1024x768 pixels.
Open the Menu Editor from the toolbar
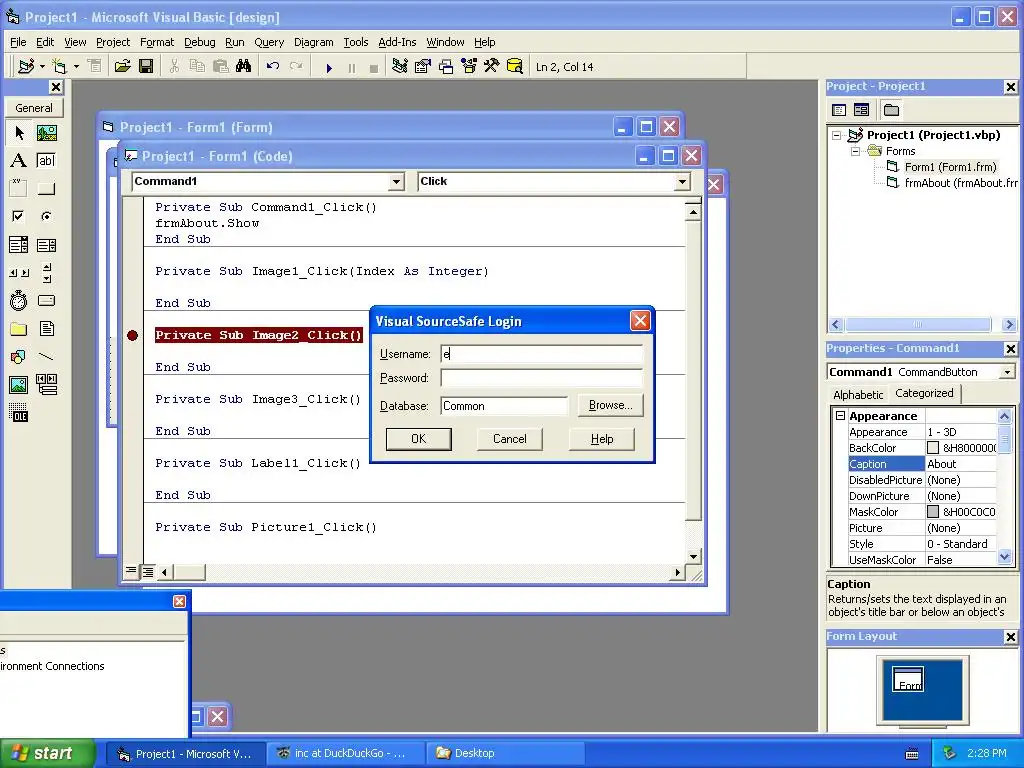[x=95, y=67]
